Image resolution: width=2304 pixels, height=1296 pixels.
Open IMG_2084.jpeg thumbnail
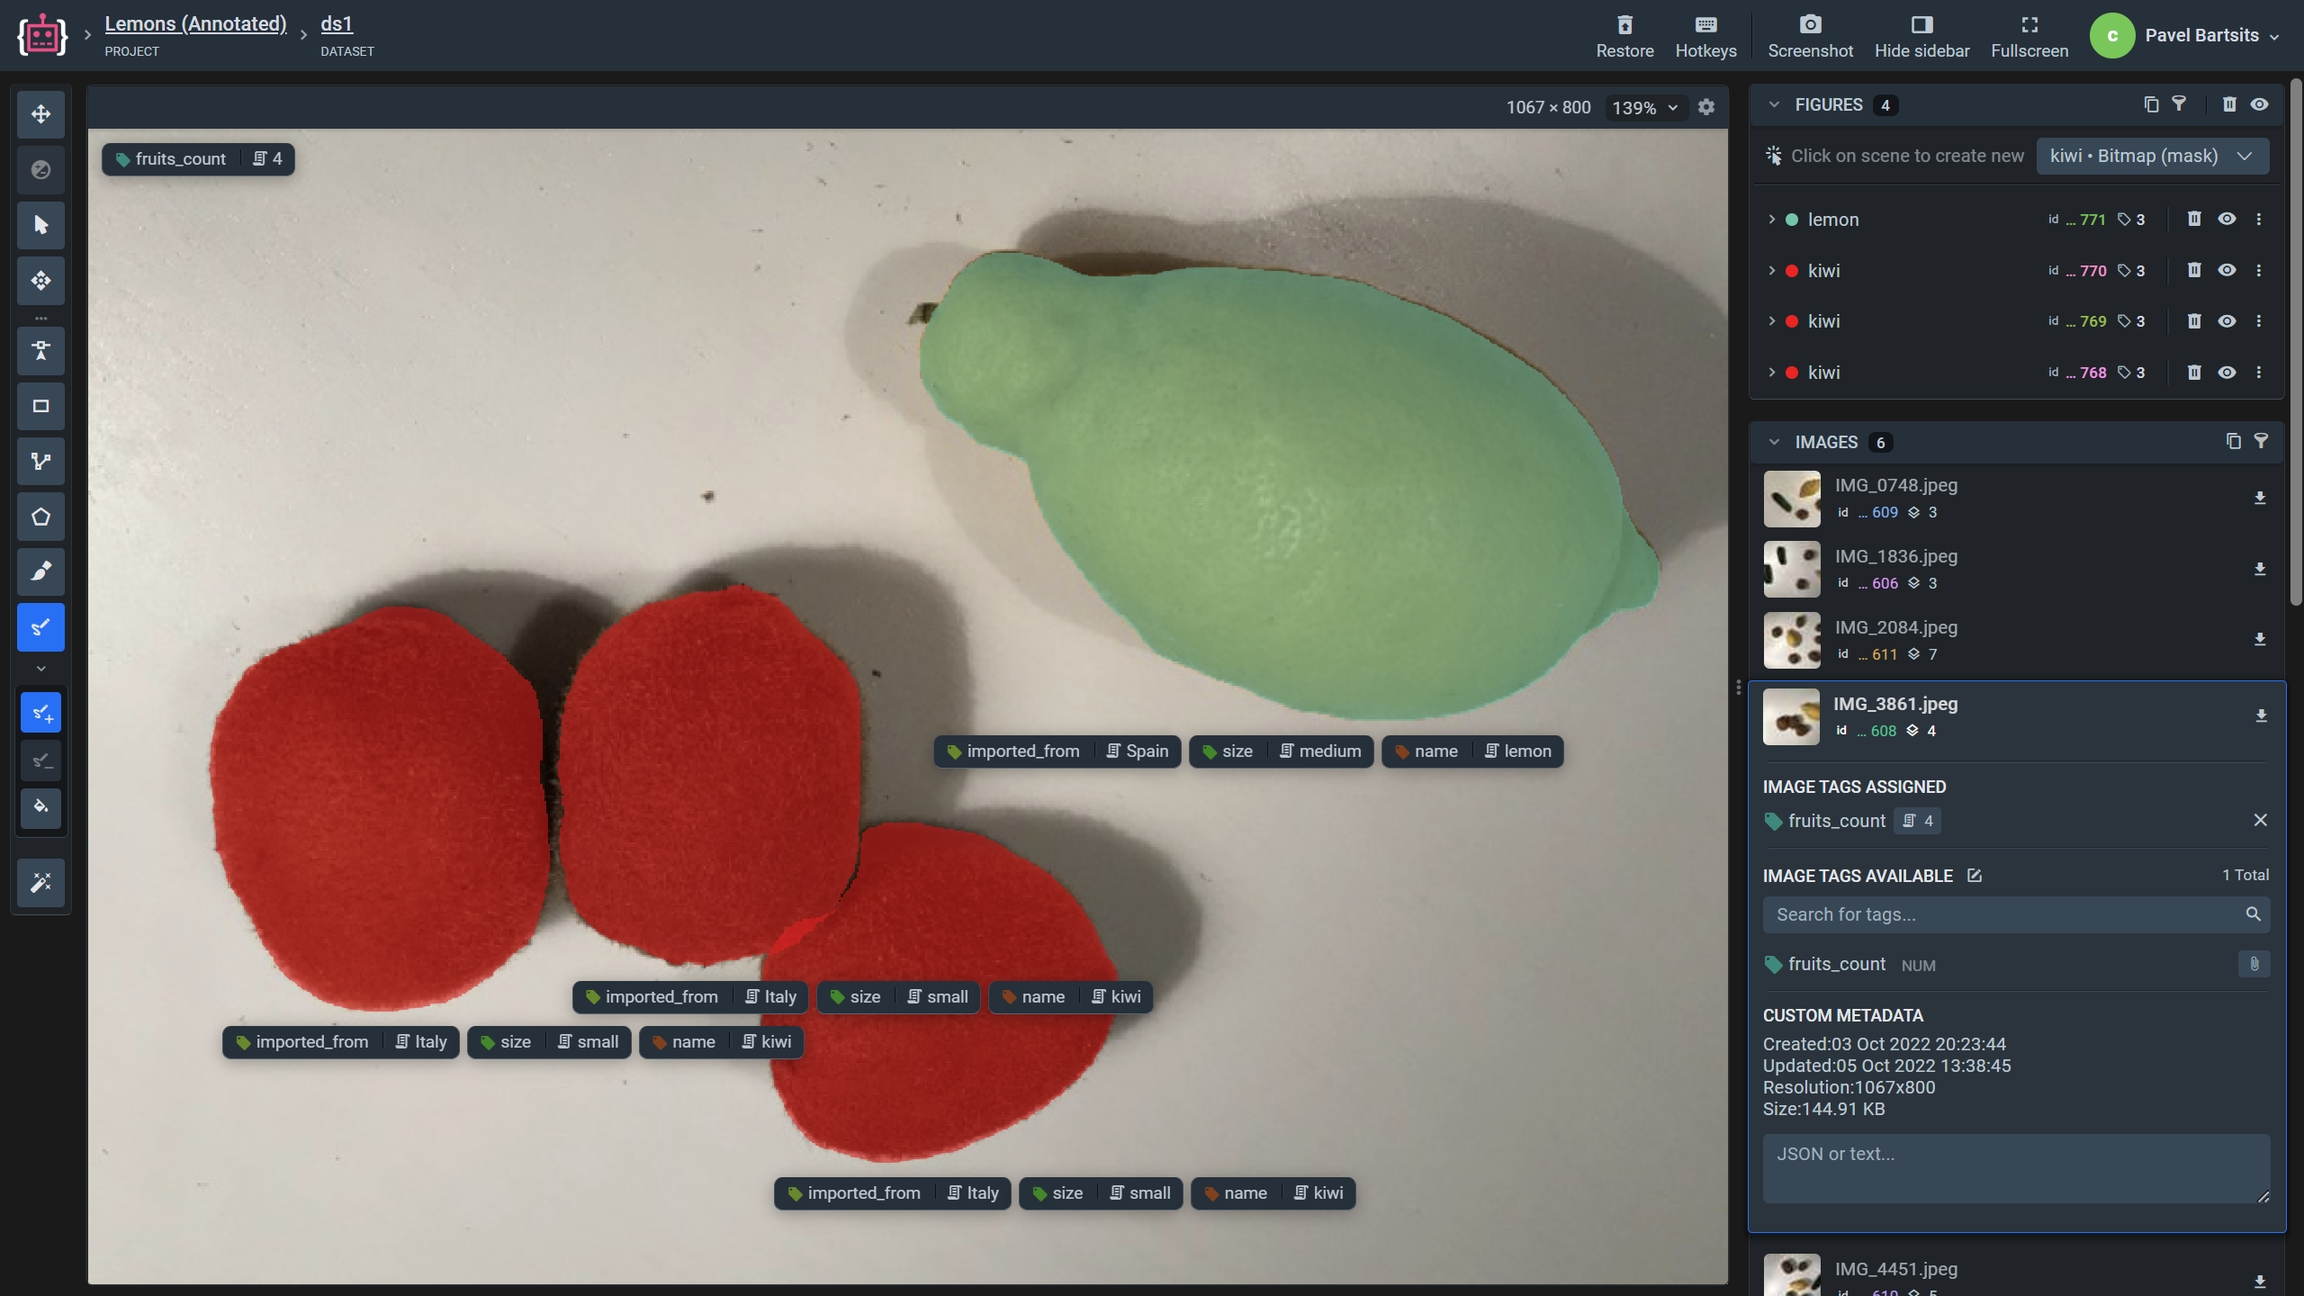[x=1791, y=640]
